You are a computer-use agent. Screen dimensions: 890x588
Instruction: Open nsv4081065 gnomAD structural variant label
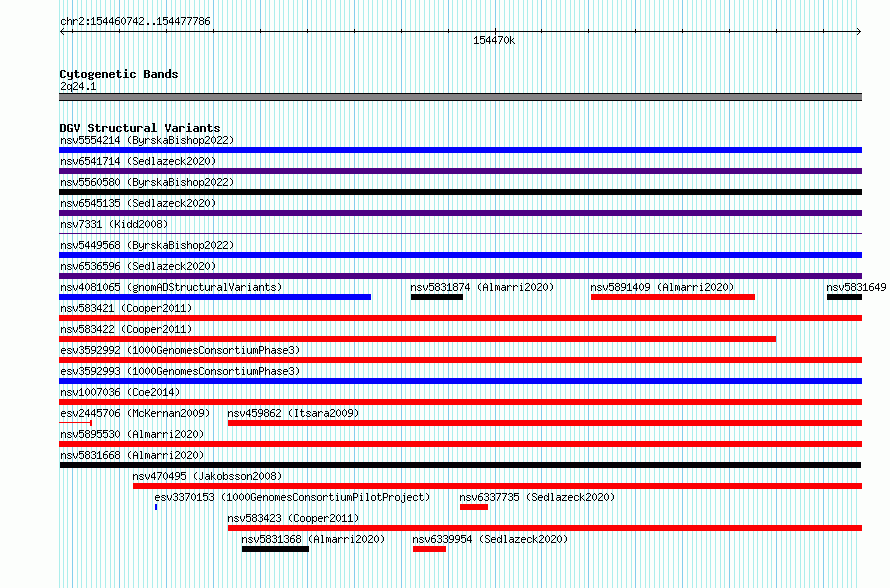pos(171,287)
